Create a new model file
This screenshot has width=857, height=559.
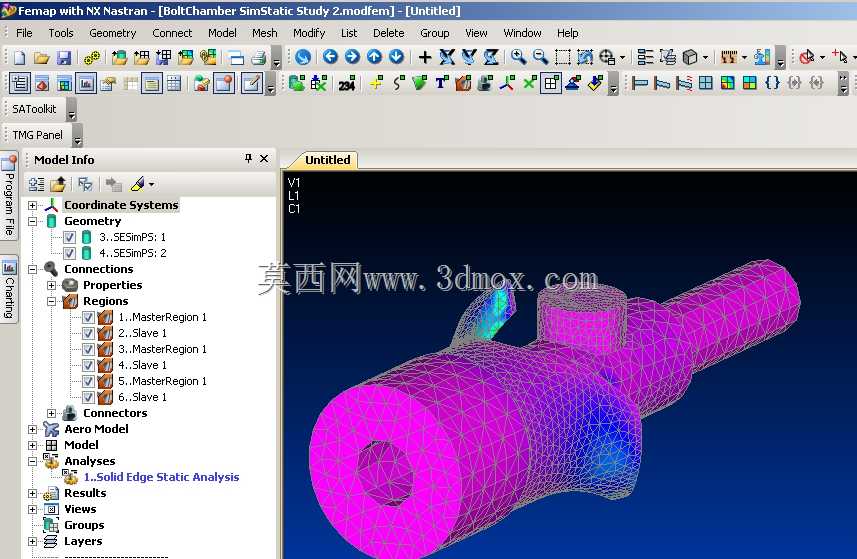(x=19, y=57)
